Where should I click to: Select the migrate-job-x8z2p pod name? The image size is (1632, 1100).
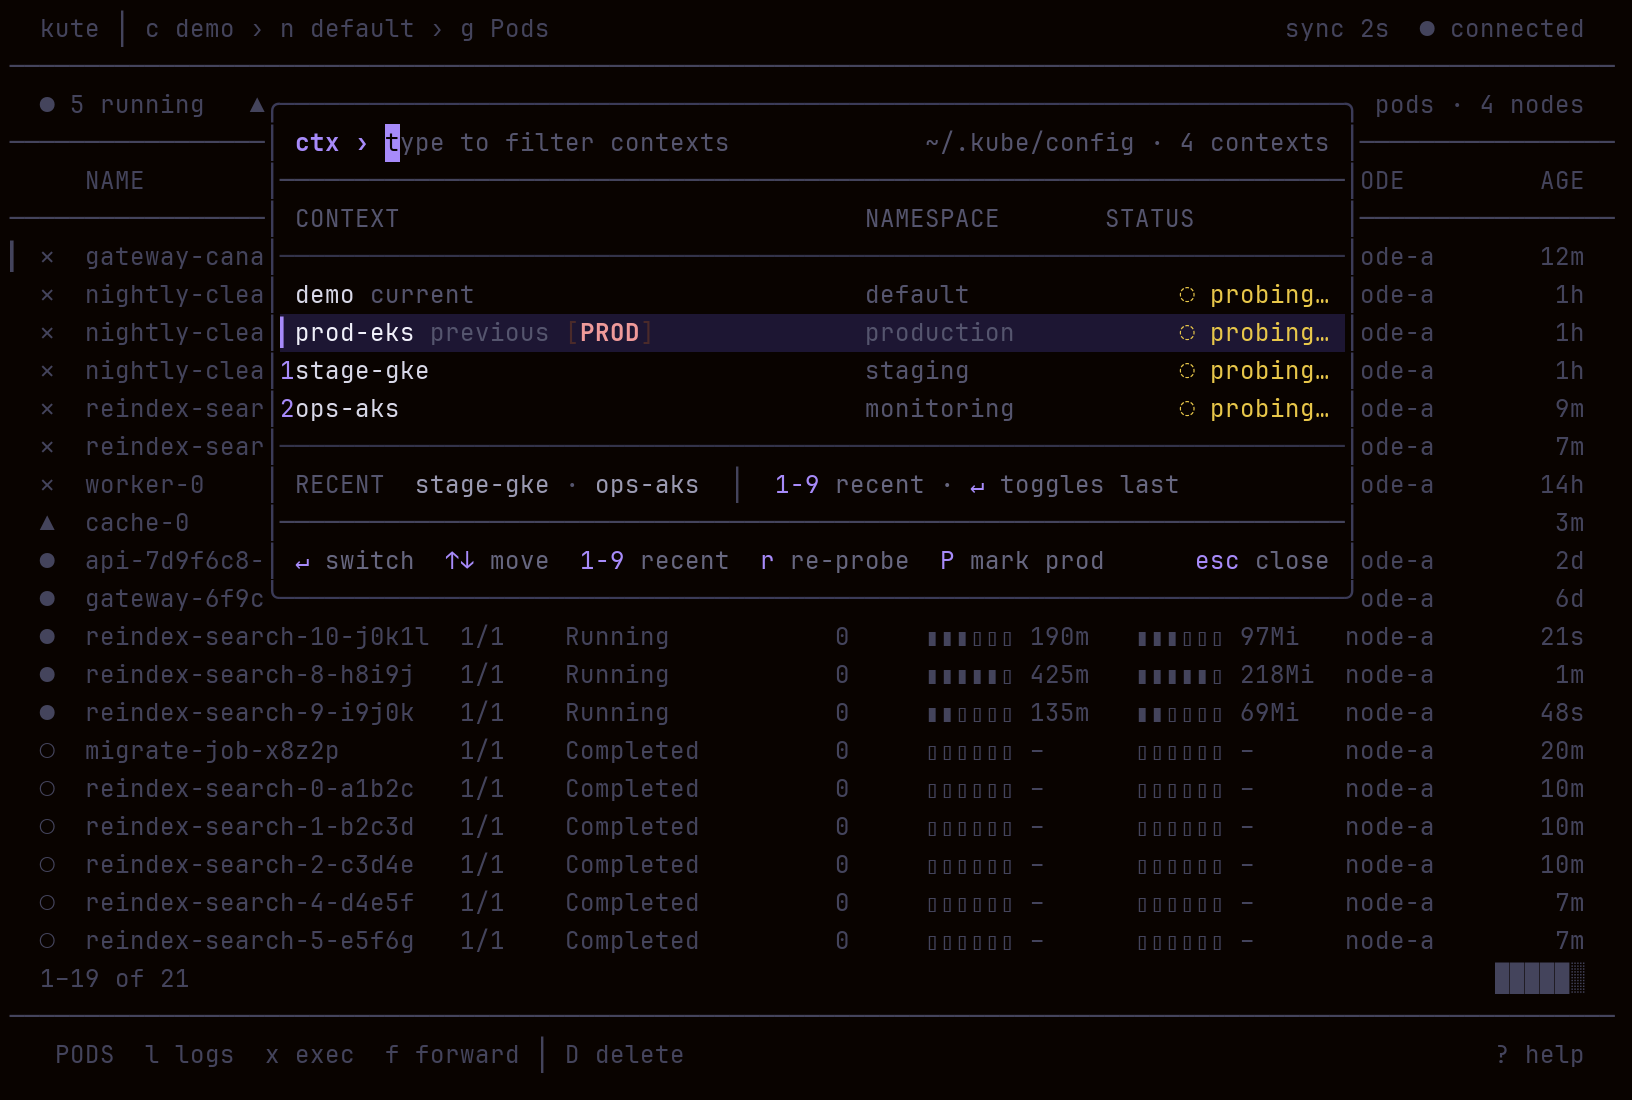tap(212, 751)
